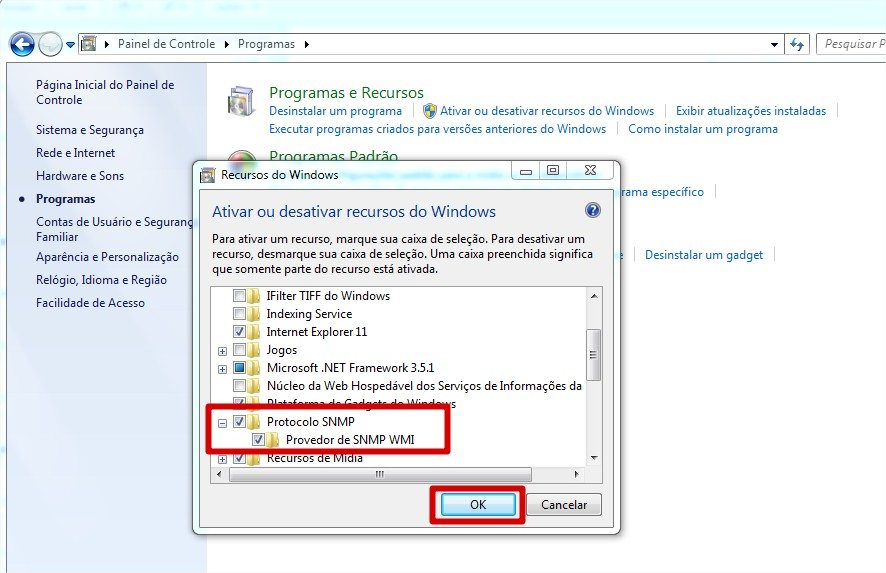Click the Back navigation arrow button
The image size is (886, 573).
pyautogui.click(x=22, y=44)
